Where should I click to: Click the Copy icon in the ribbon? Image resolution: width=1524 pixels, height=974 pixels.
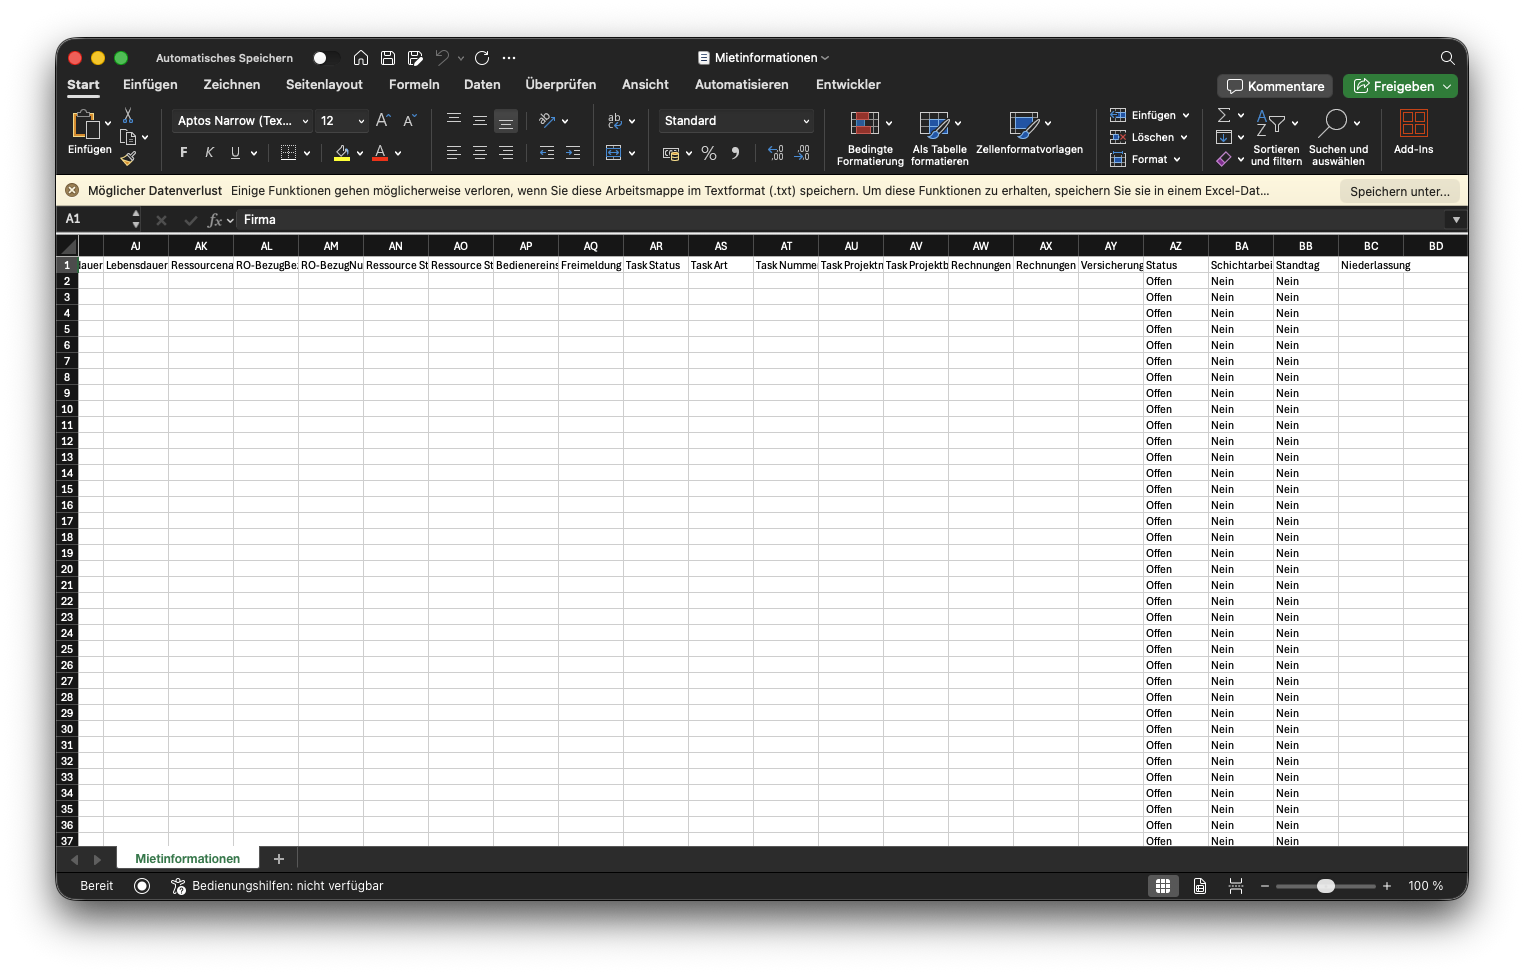(128, 137)
